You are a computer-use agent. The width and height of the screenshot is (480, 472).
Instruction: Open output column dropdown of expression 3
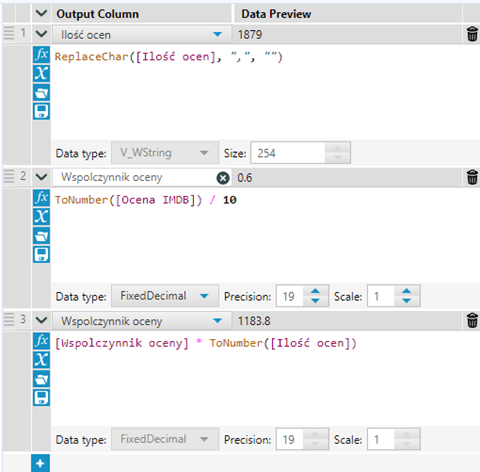click(217, 321)
